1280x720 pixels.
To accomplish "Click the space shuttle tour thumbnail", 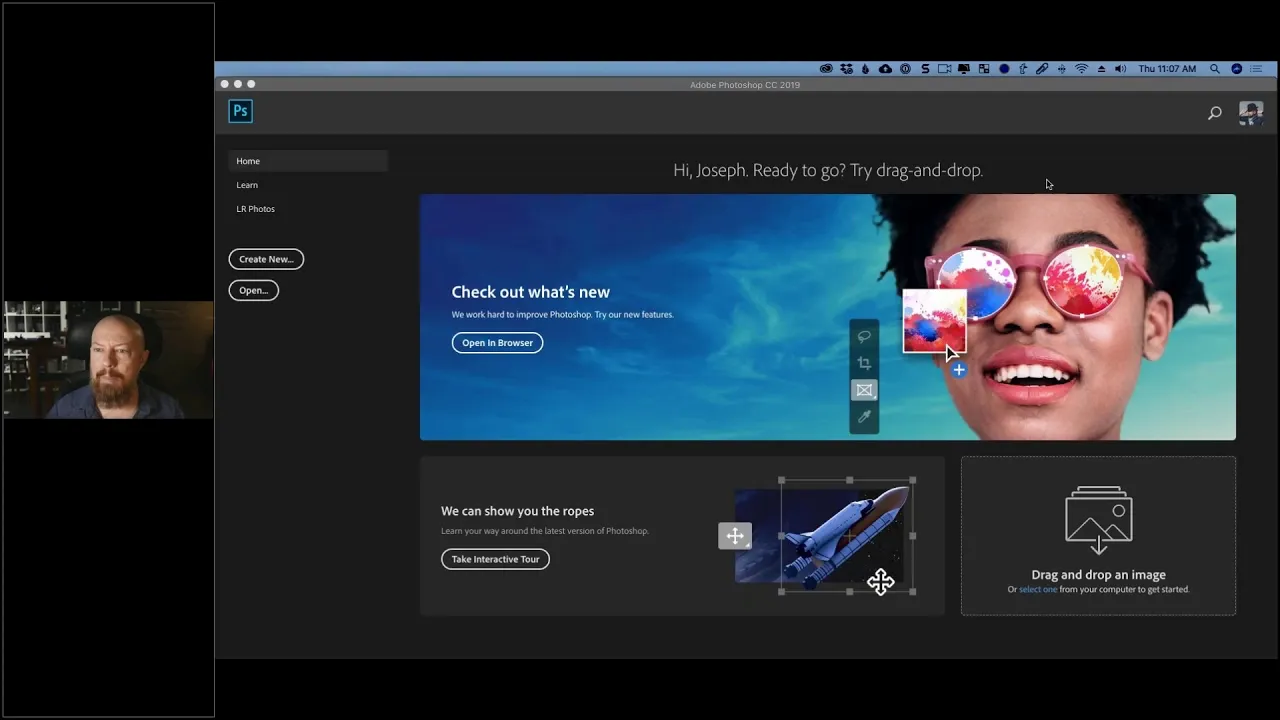I will coord(825,537).
